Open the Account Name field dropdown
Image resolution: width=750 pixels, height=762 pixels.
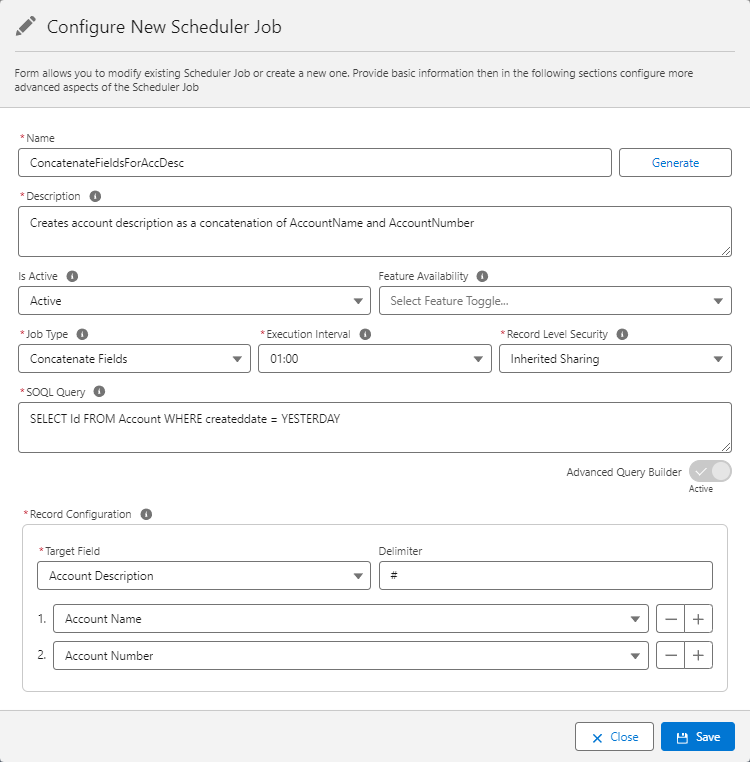[351, 619]
